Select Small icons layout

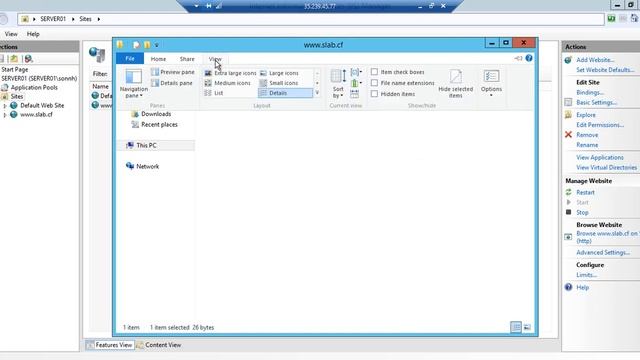279,83
